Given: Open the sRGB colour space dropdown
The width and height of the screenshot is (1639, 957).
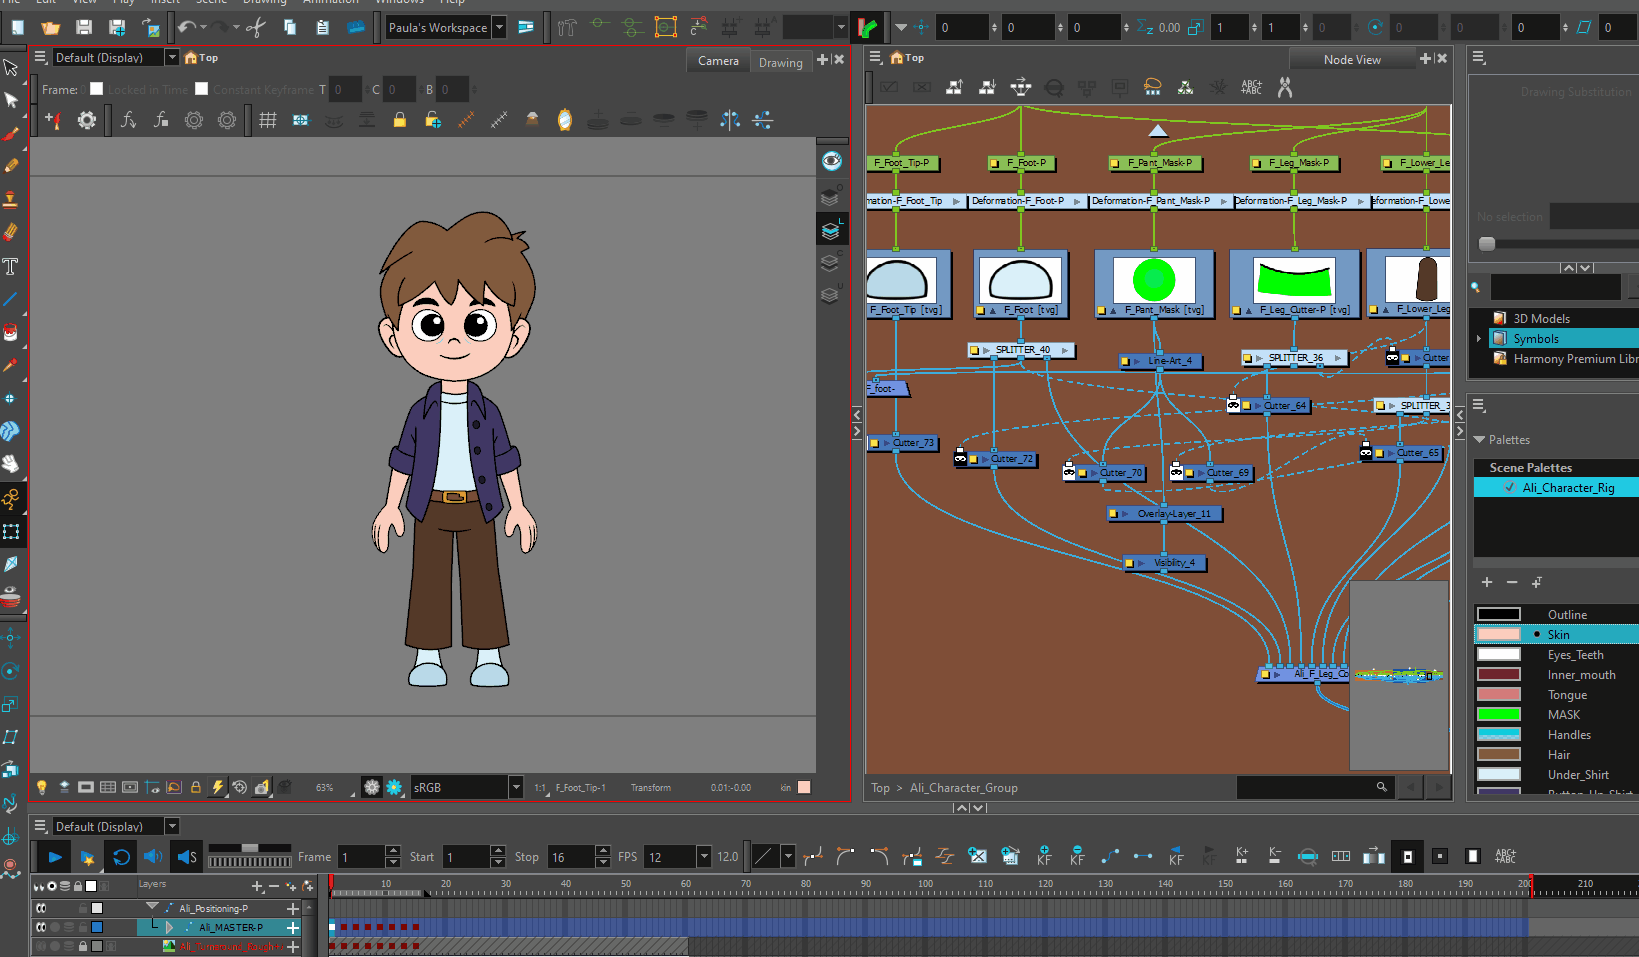Looking at the screenshot, I should click(516, 788).
